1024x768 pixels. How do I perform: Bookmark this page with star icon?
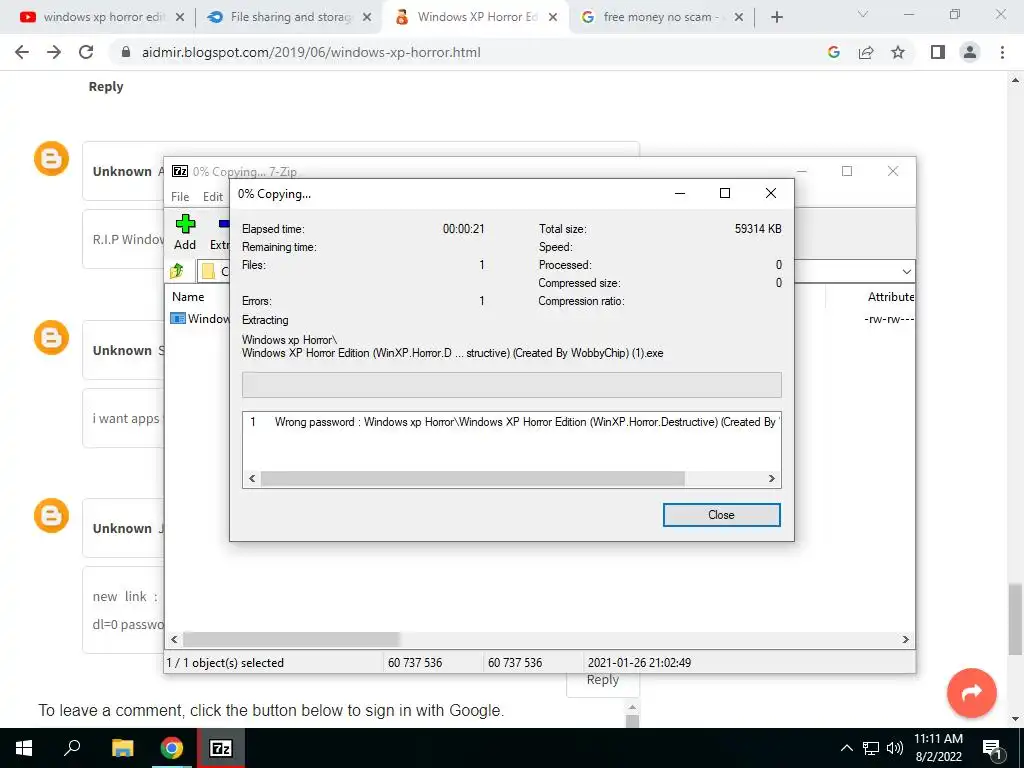pyautogui.click(x=898, y=52)
